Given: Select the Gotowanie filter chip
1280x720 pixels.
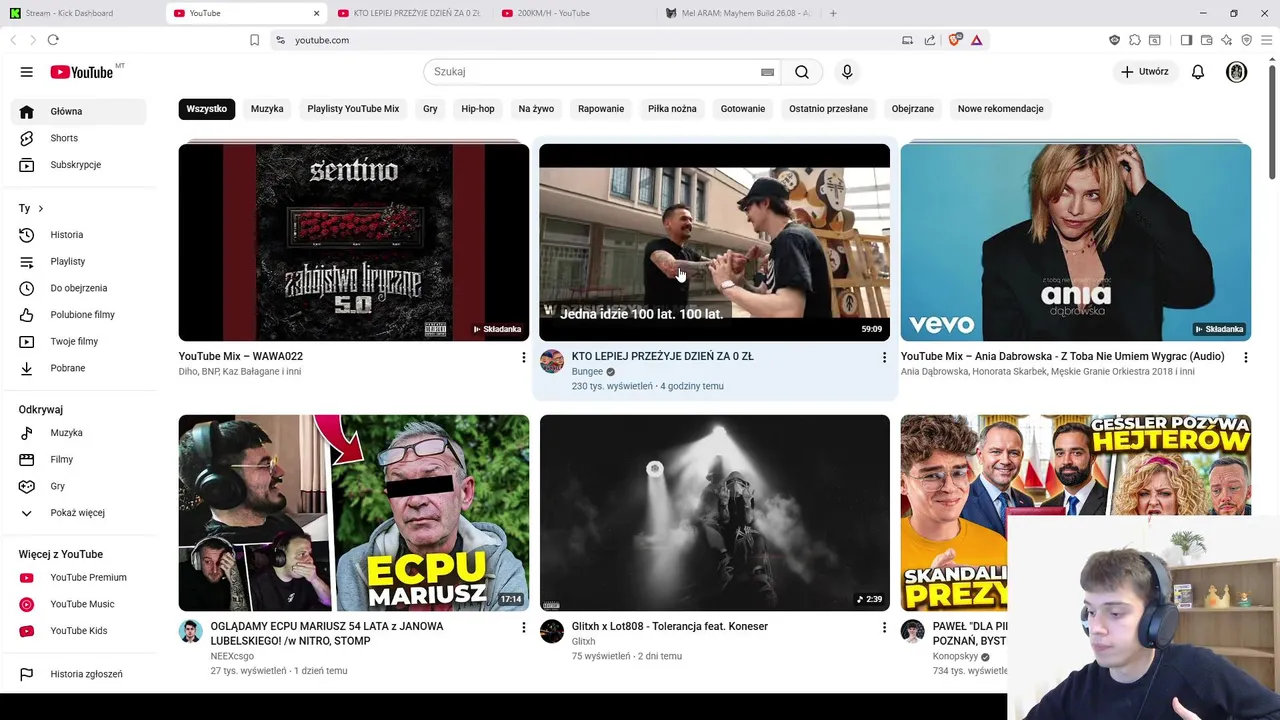Looking at the screenshot, I should coord(743,109).
